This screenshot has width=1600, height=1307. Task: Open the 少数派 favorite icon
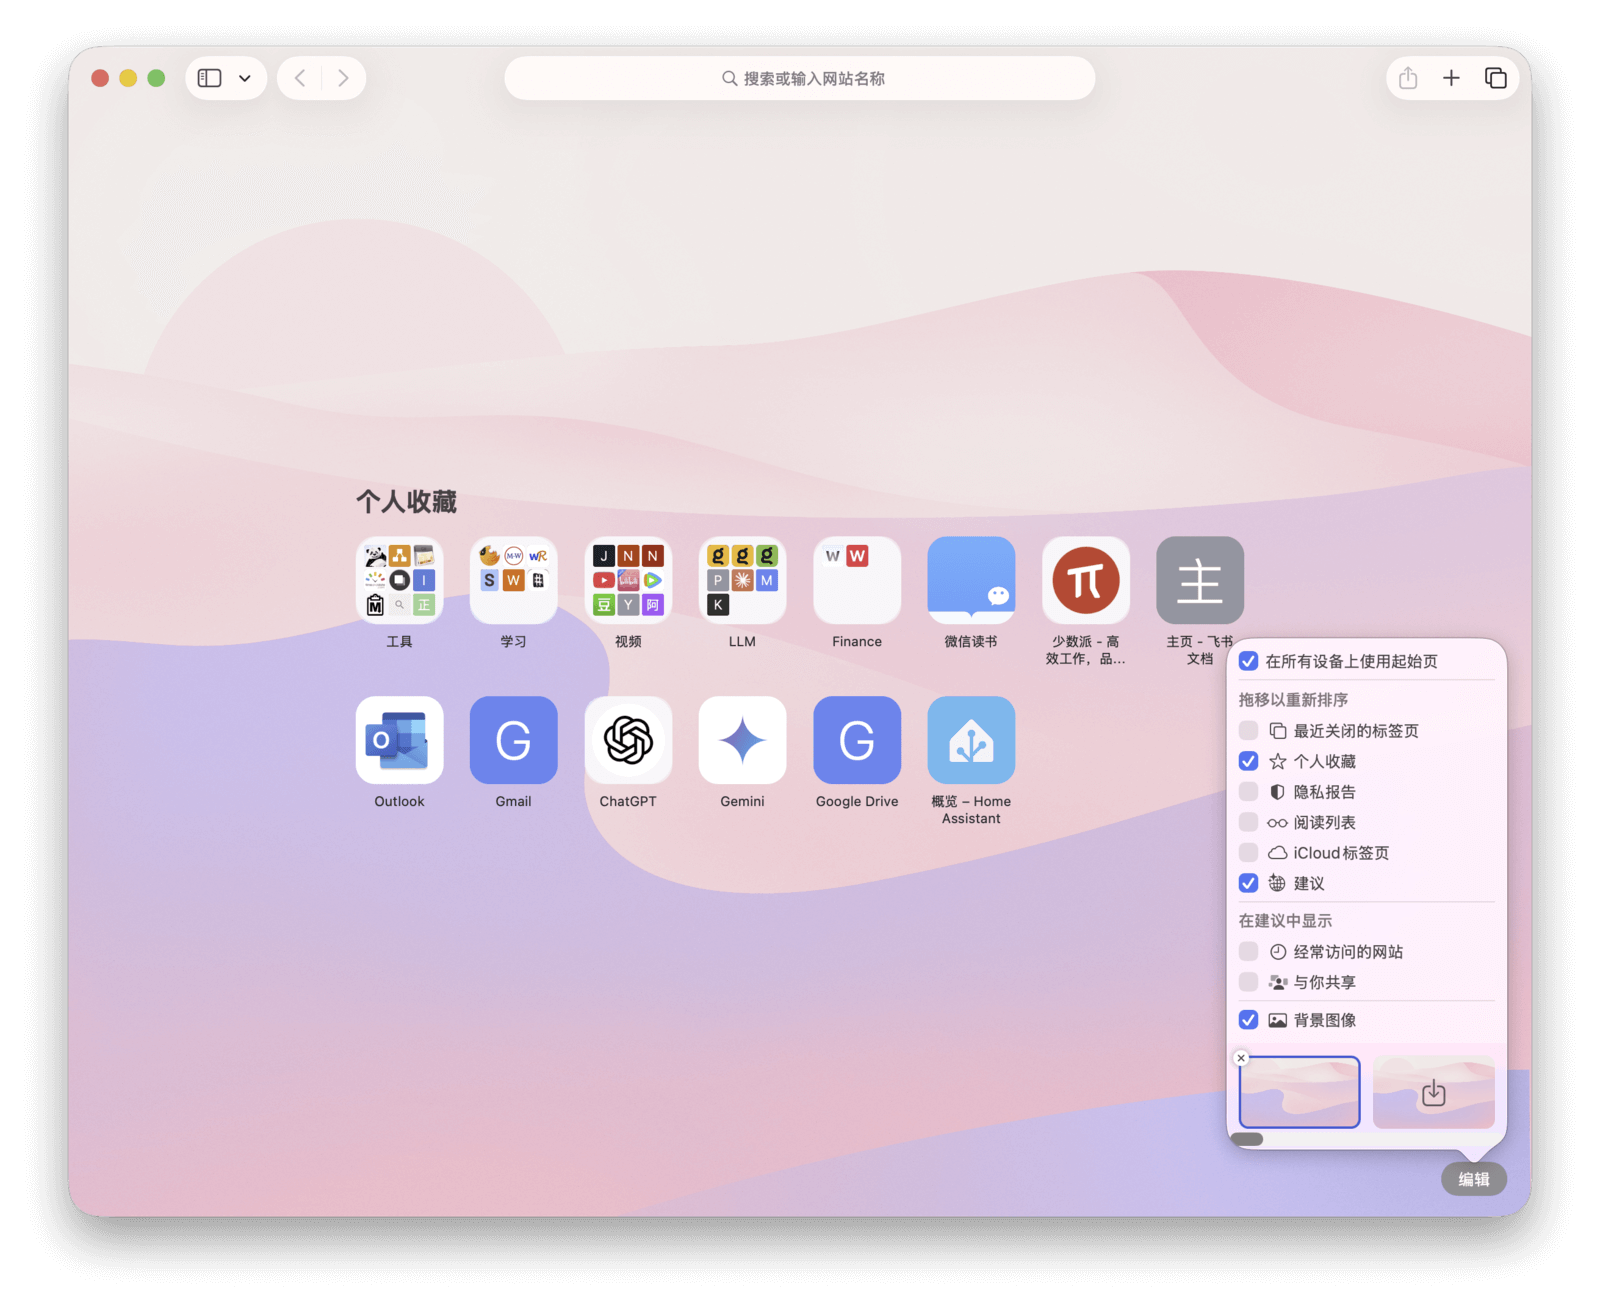click(x=1085, y=580)
